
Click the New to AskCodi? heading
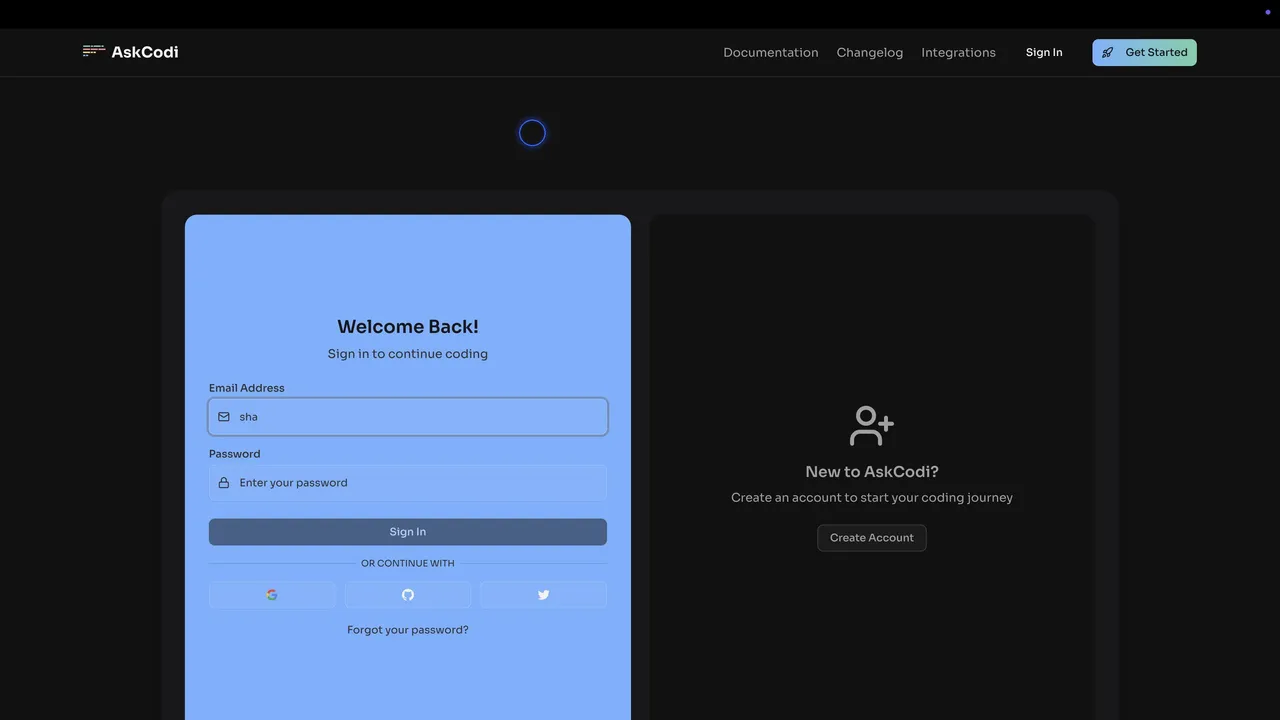[872, 472]
